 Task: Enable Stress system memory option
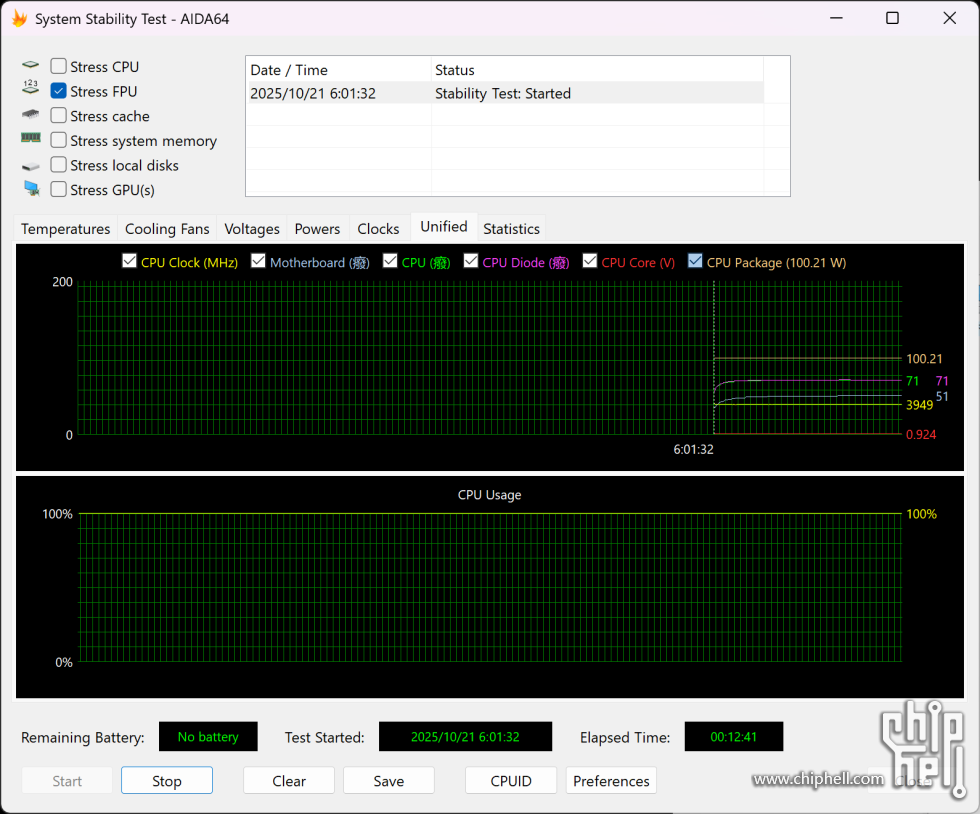tap(59, 141)
